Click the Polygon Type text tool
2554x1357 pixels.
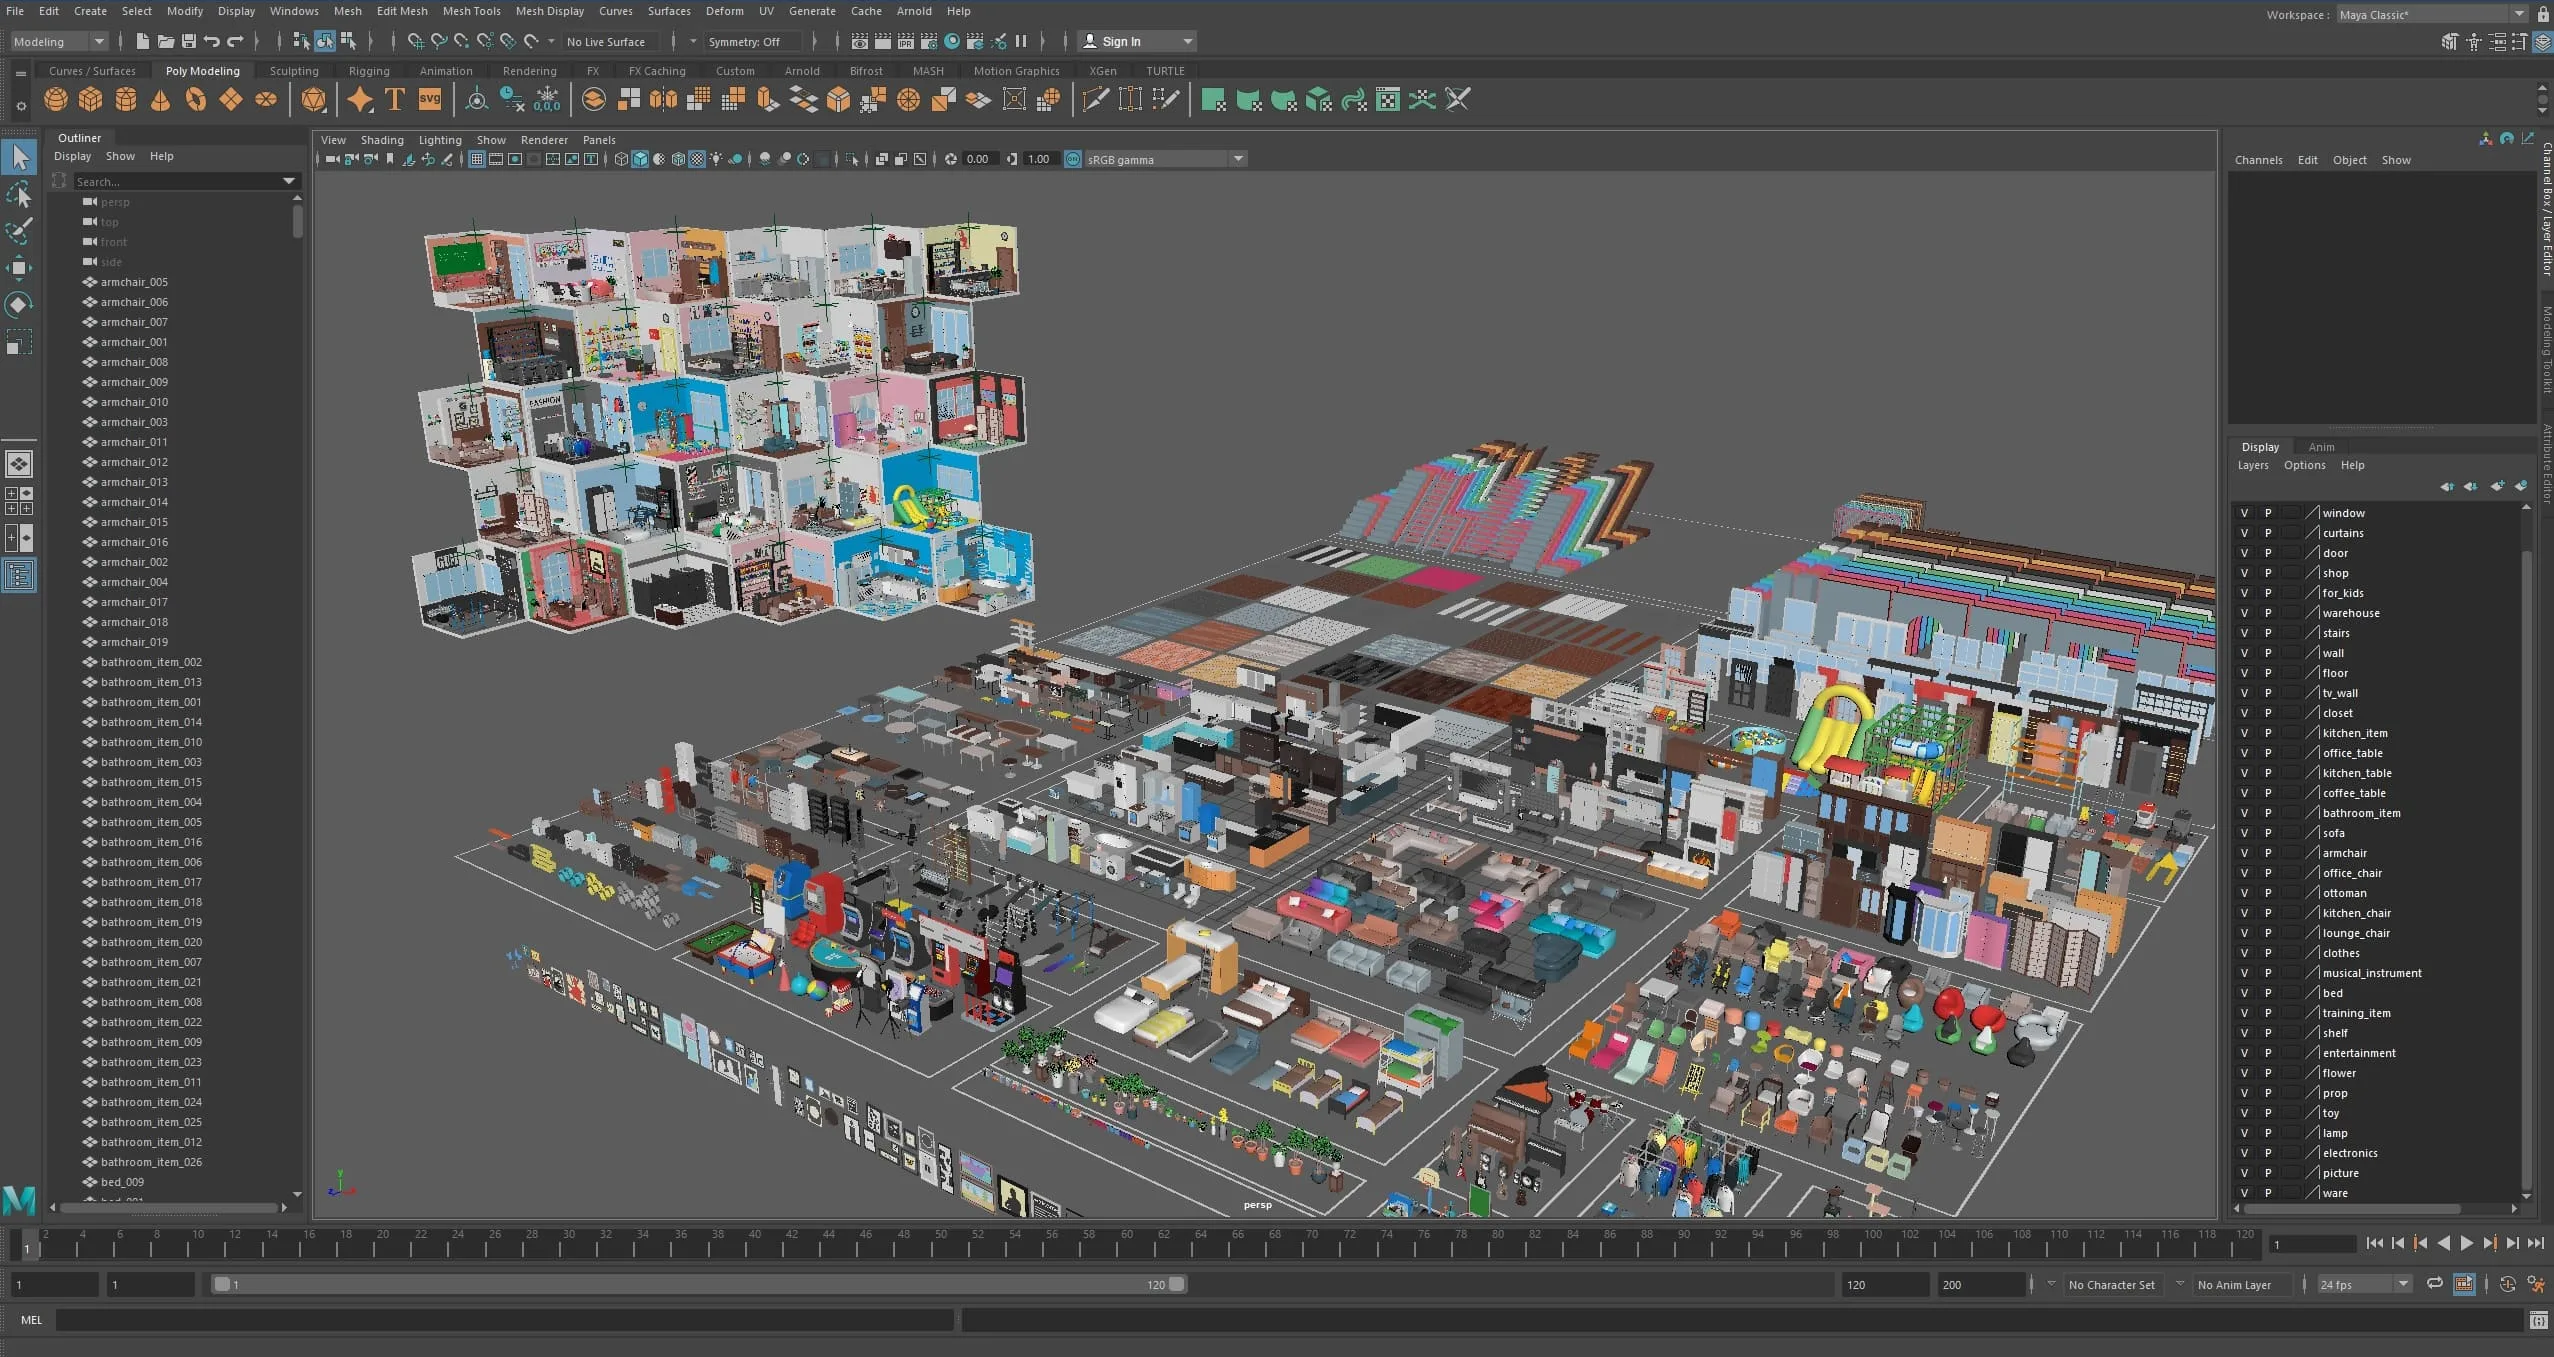[395, 100]
